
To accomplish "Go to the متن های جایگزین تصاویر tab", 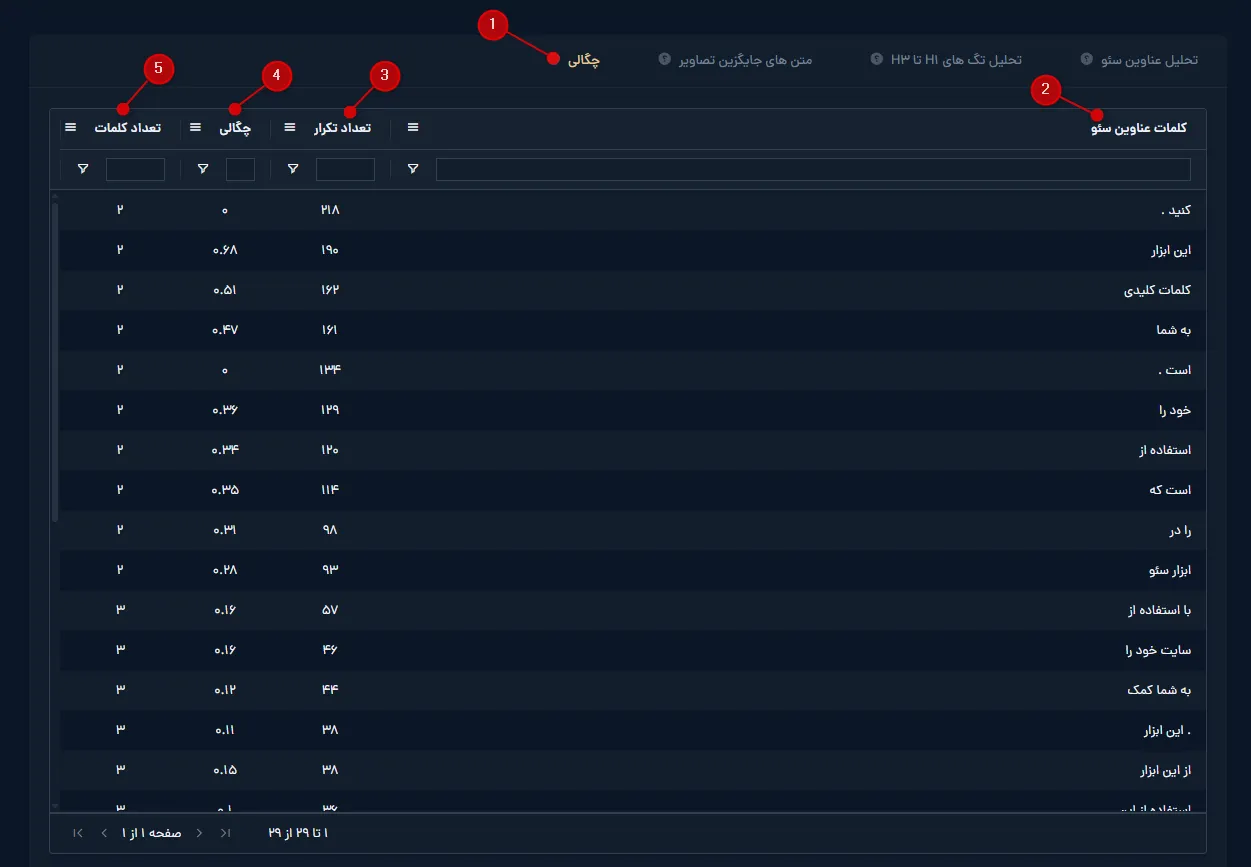I will (x=745, y=60).
